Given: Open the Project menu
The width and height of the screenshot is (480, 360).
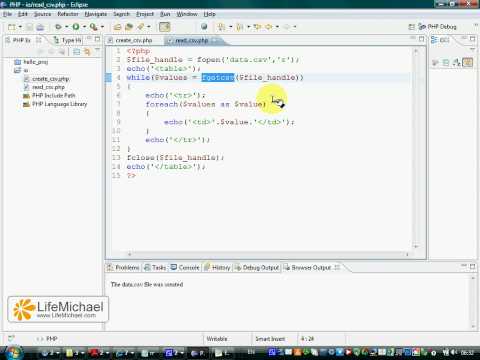Looking at the screenshot, I should point(145,14).
